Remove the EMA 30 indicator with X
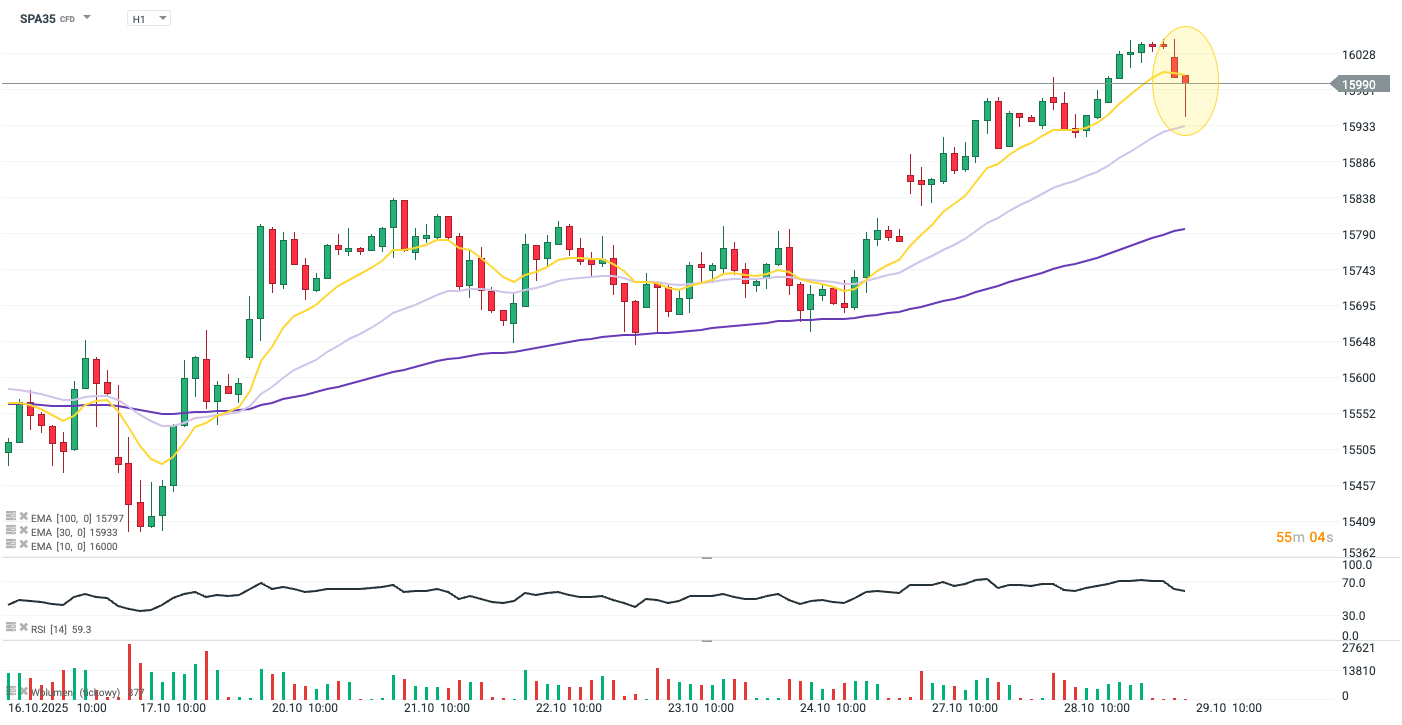 [x=23, y=531]
